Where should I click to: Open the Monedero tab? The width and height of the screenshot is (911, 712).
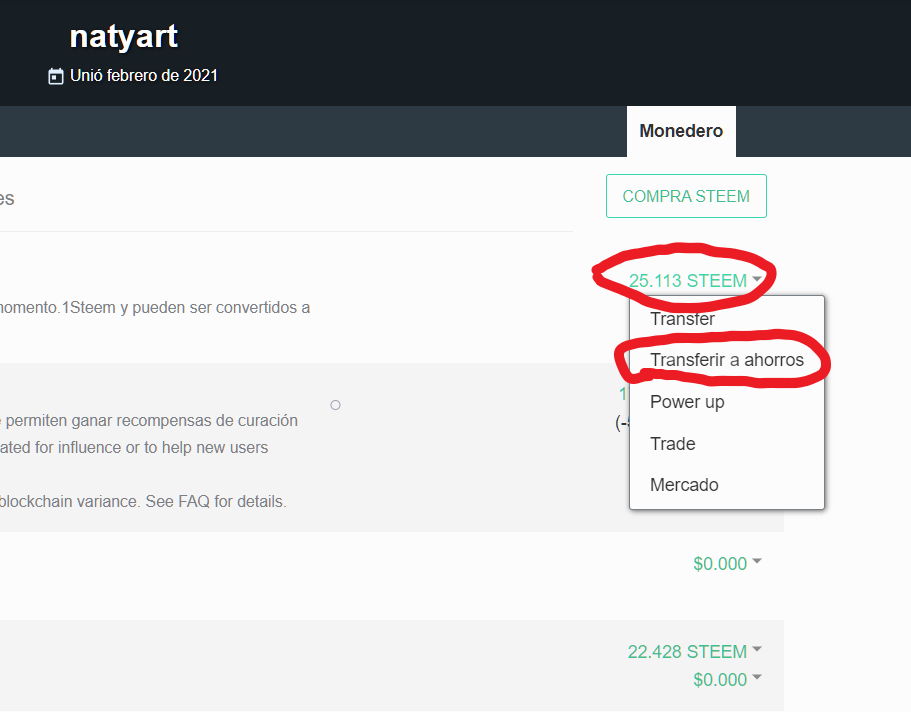pyautogui.click(x=681, y=131)
